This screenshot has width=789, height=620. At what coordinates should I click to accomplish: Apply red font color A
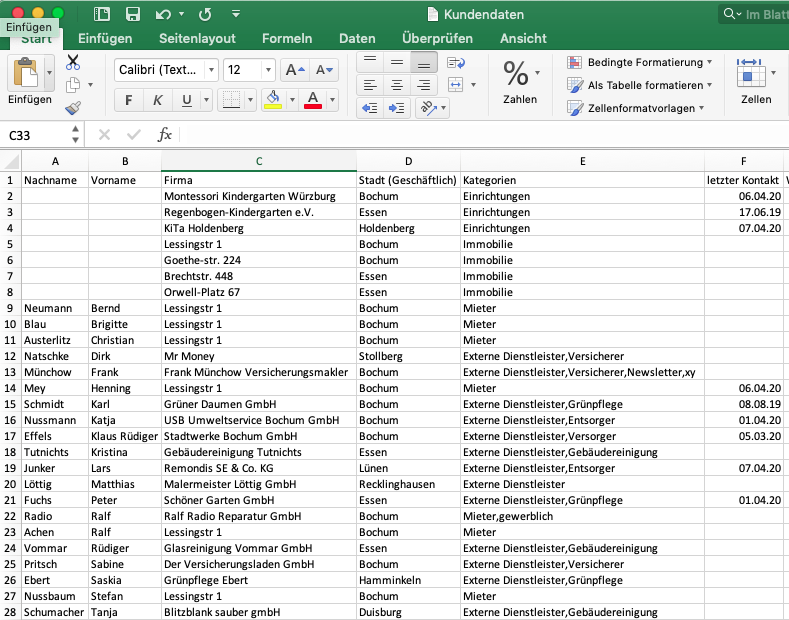point(313,100)
